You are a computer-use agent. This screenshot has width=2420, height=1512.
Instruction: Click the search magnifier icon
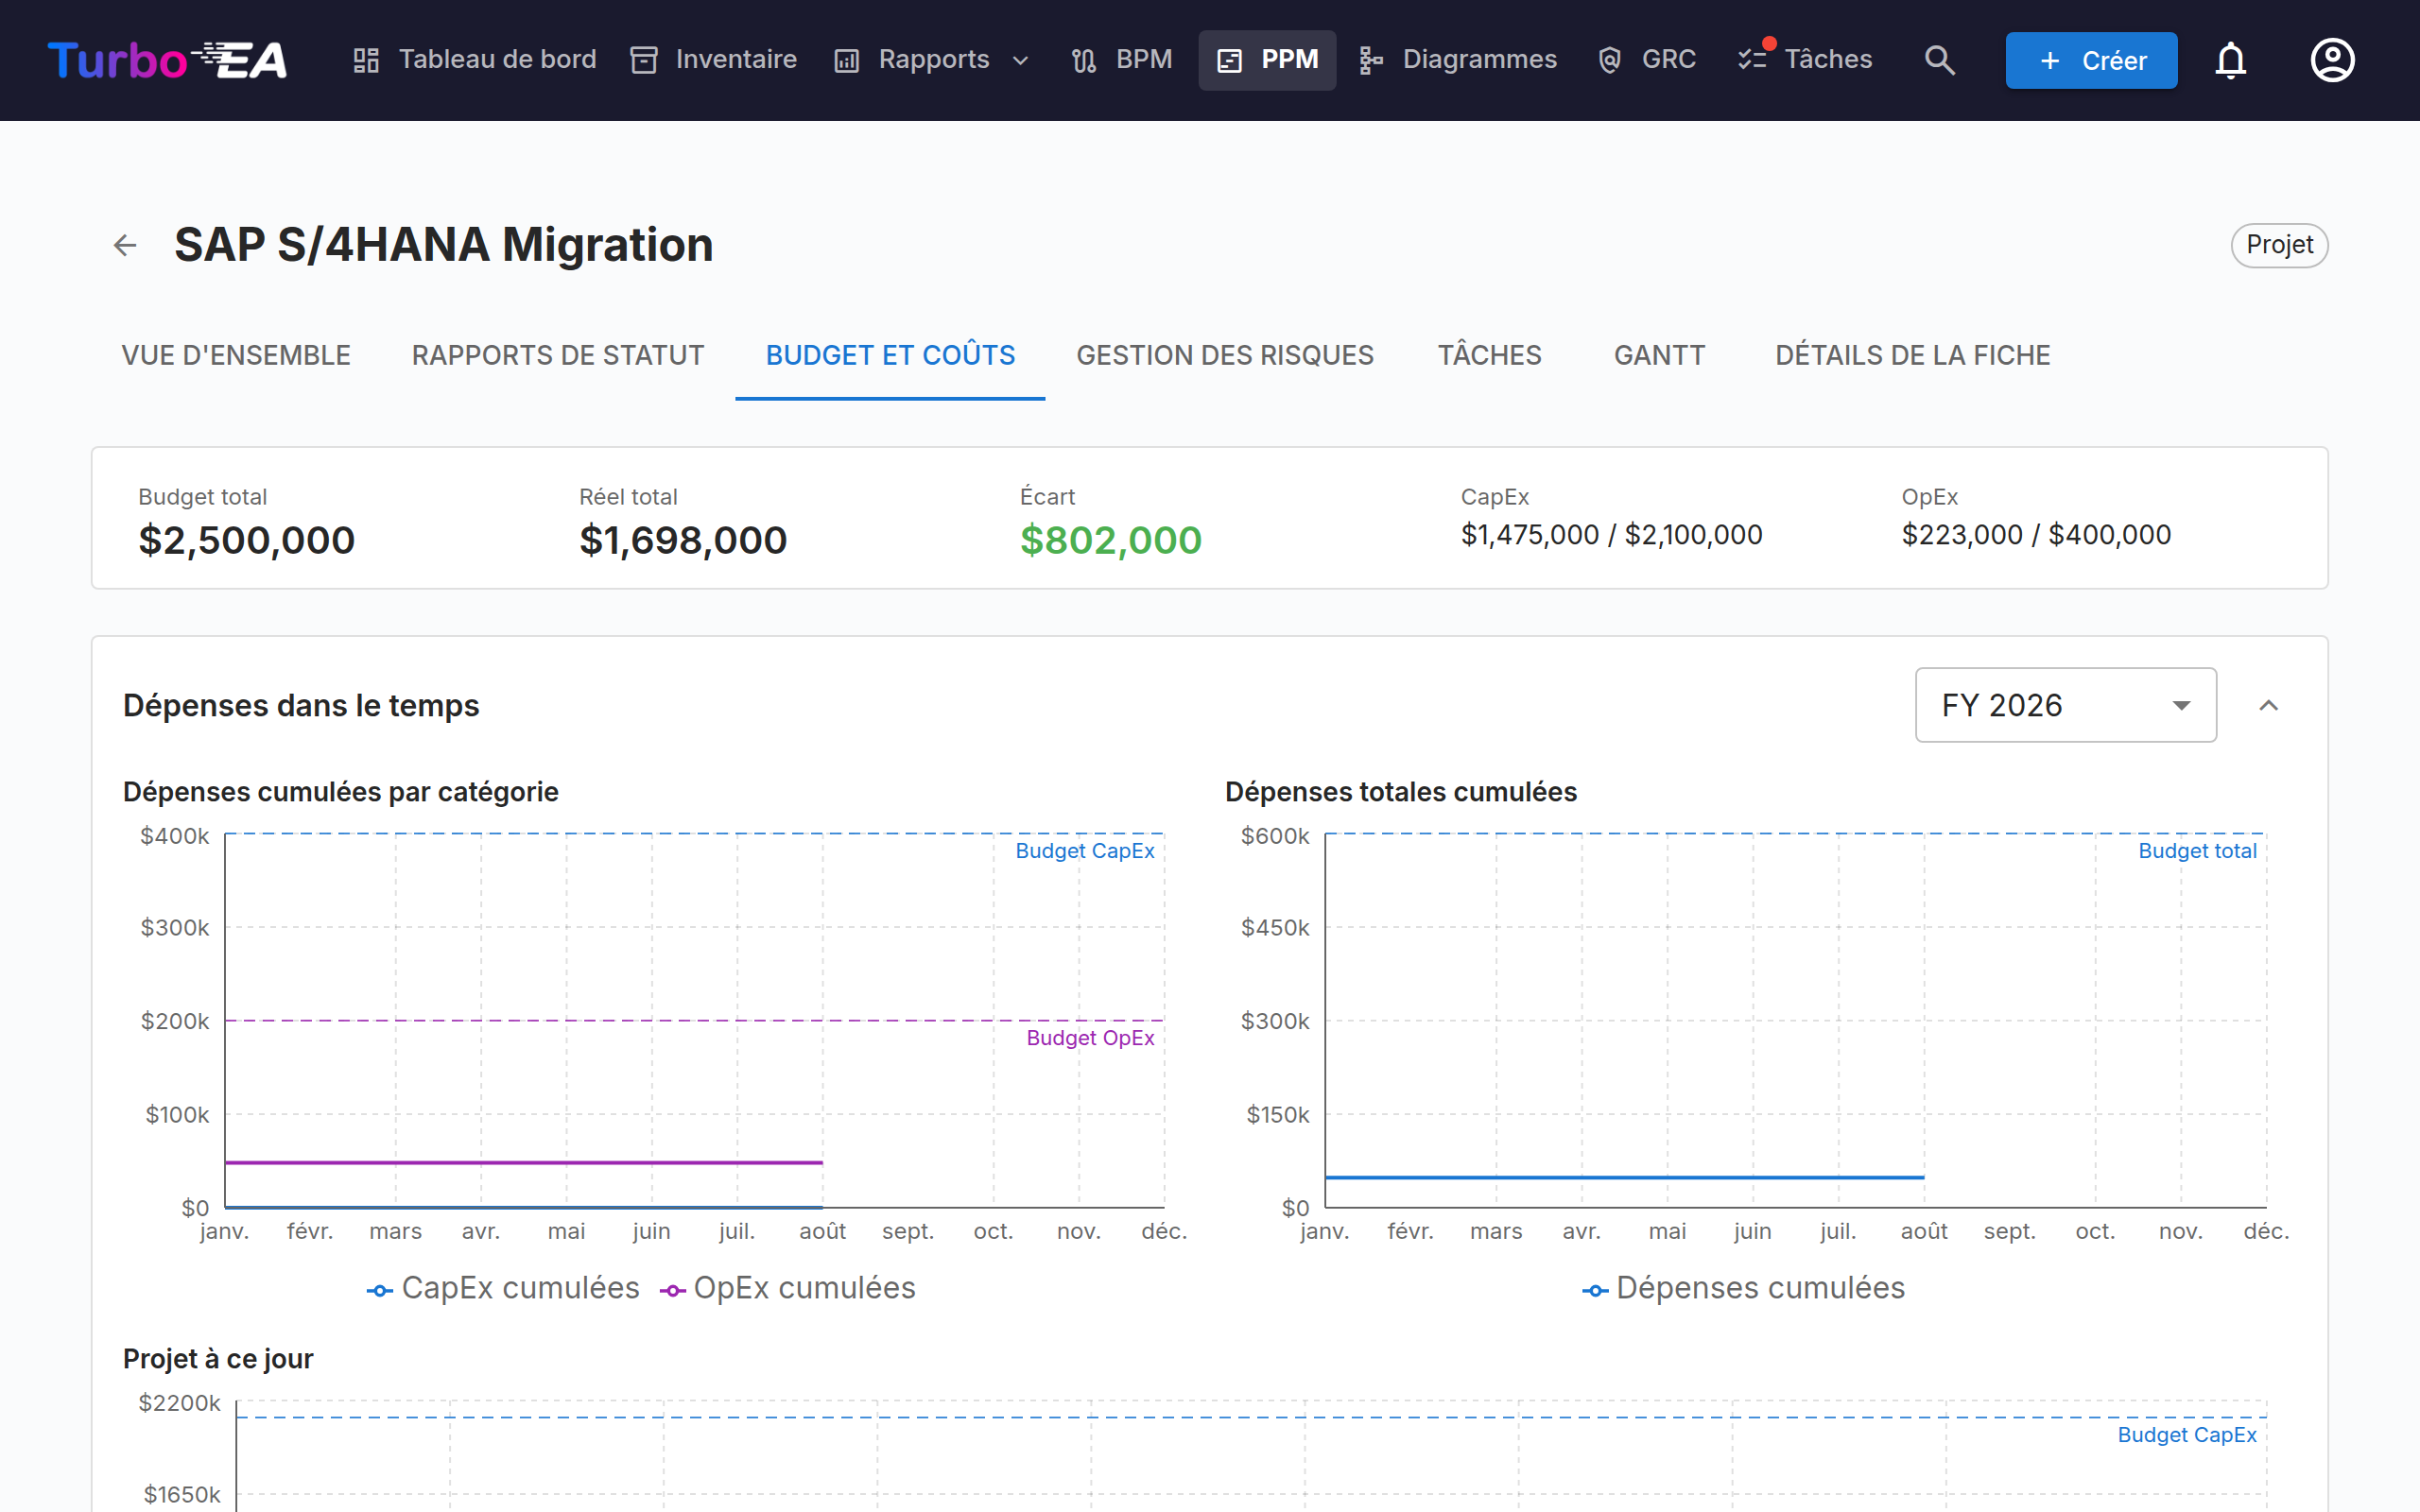click(1939, 60)
